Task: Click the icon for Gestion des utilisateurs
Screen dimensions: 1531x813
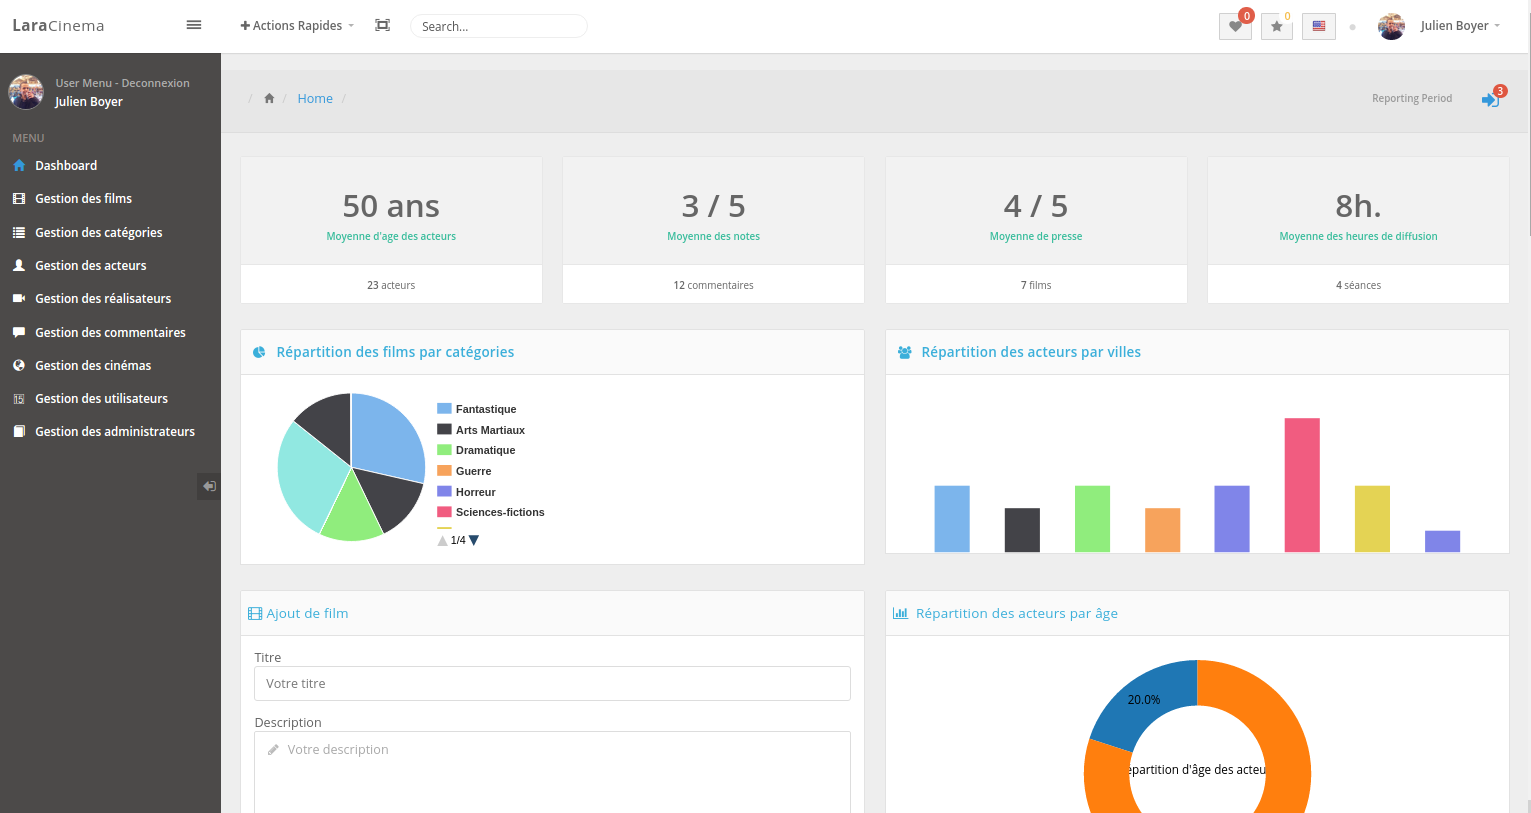Action: click(x=19, y=399)
